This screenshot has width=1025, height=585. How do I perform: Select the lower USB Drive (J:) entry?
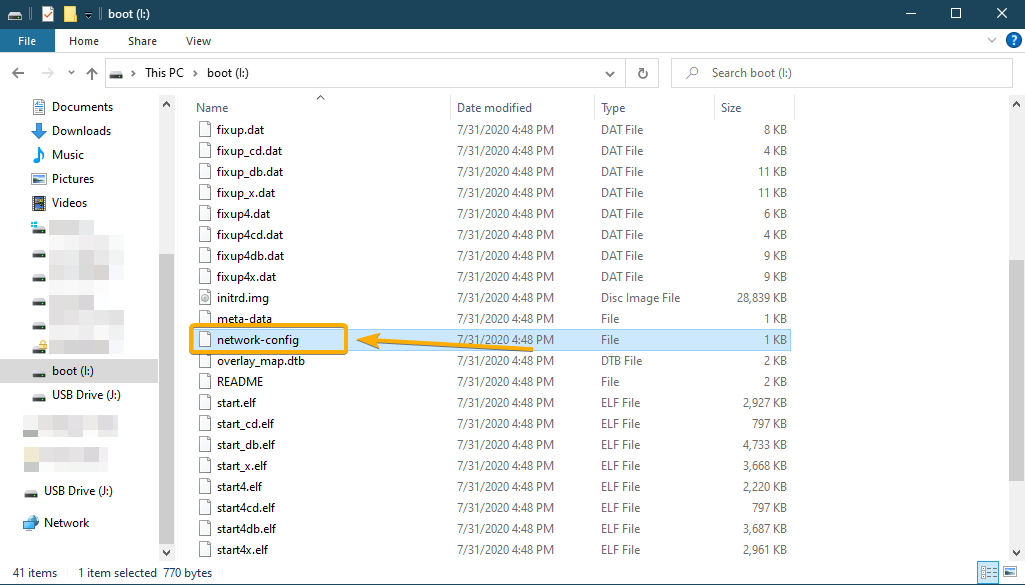coord(78,491)
